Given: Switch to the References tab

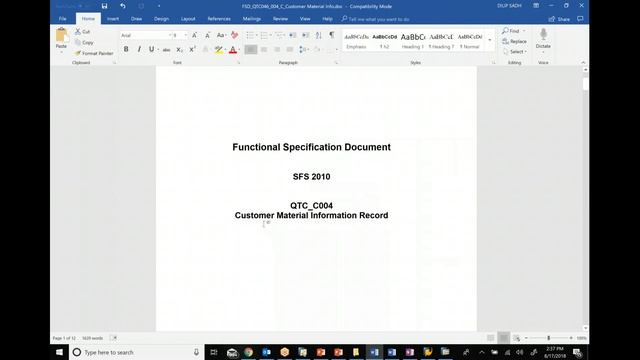Looking at the screenshot, I should (x=219, y=19).
